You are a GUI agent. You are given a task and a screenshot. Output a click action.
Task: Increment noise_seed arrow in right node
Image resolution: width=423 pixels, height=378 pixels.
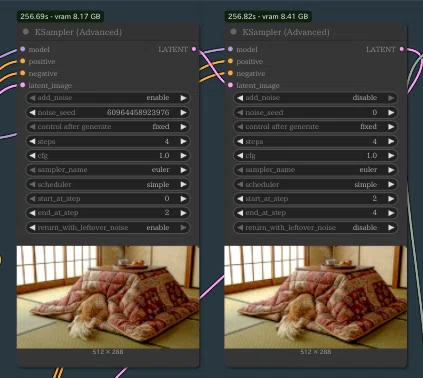[391, 113]
